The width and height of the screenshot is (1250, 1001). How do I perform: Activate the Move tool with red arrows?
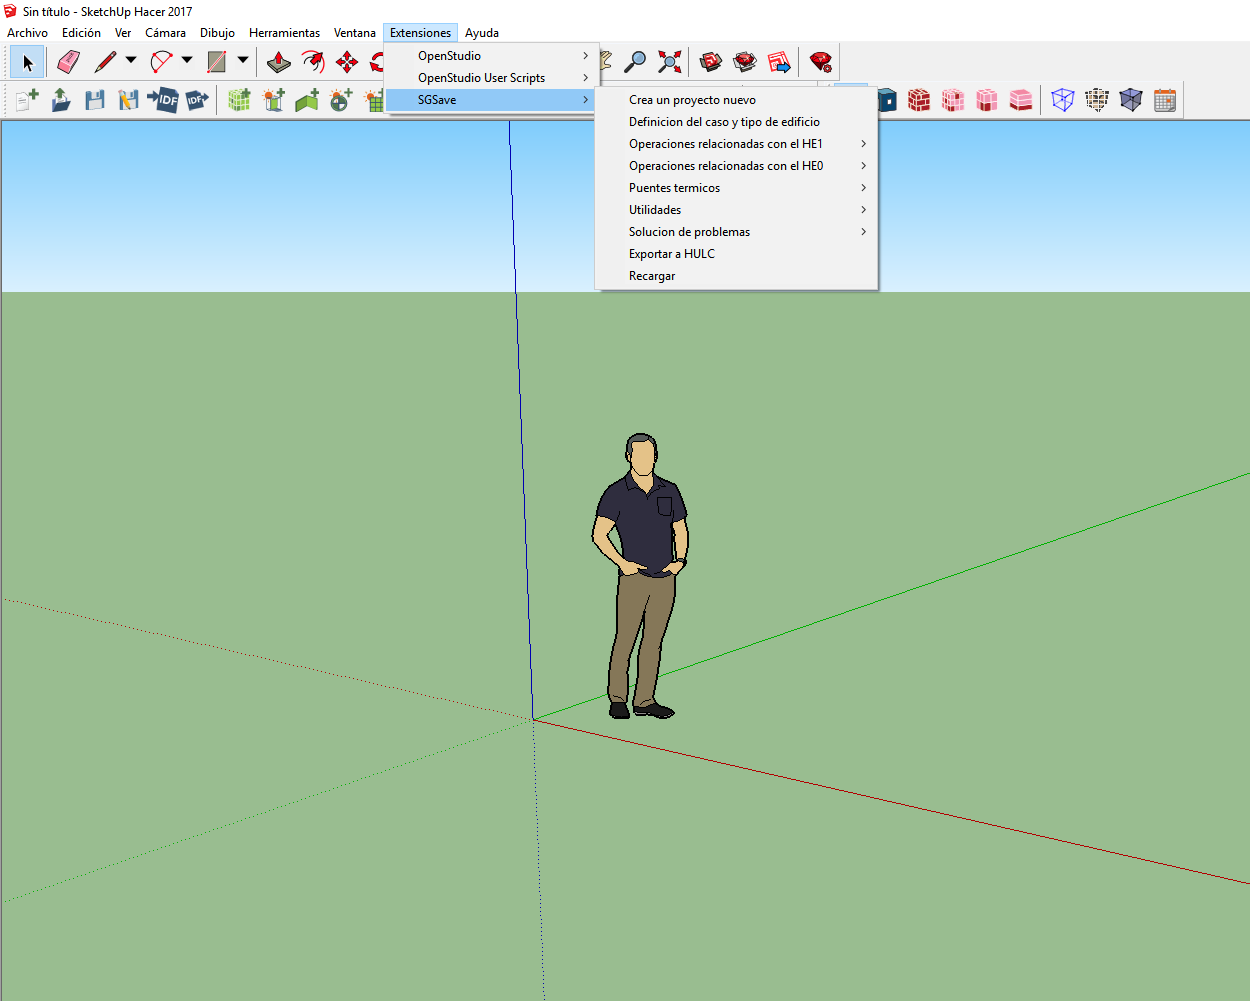[x=347, y=62]
